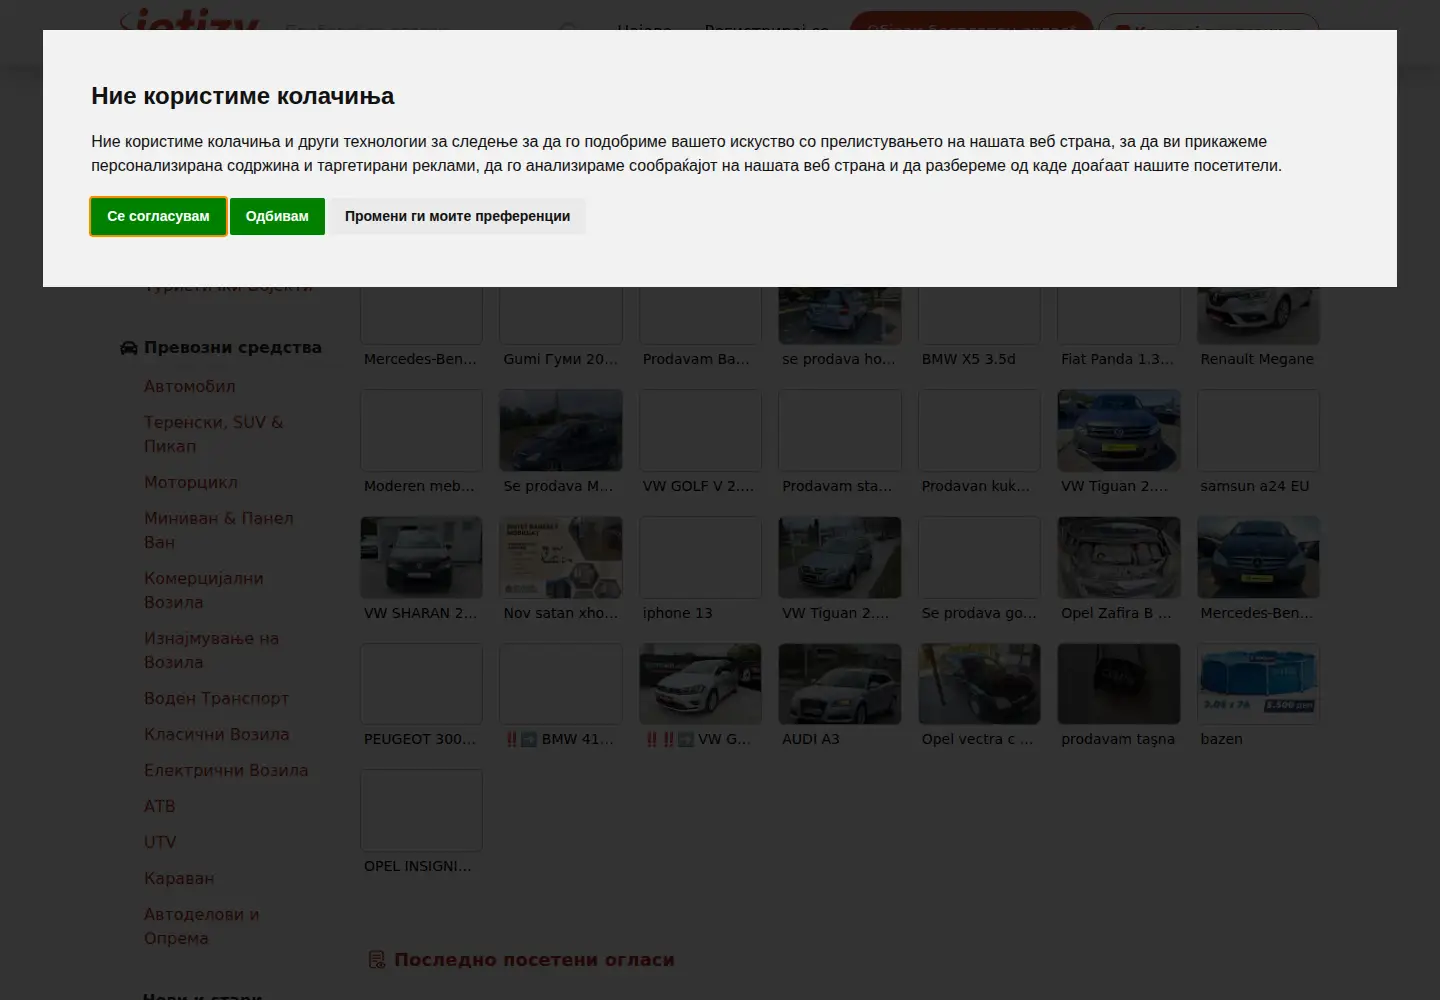Open the Последно посетени огласи heading
Screen dimensions: 1440x1000
534,960
